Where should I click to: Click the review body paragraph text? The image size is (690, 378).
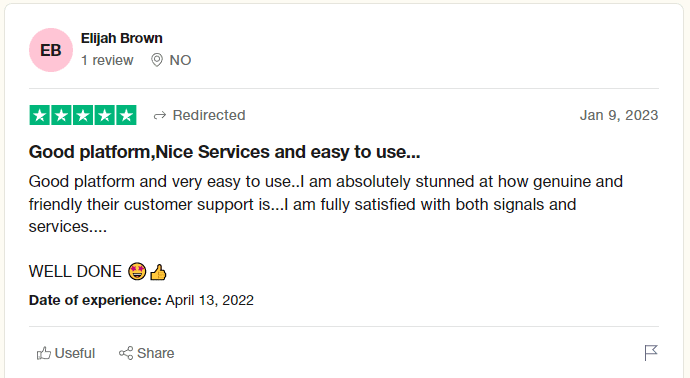326,204
